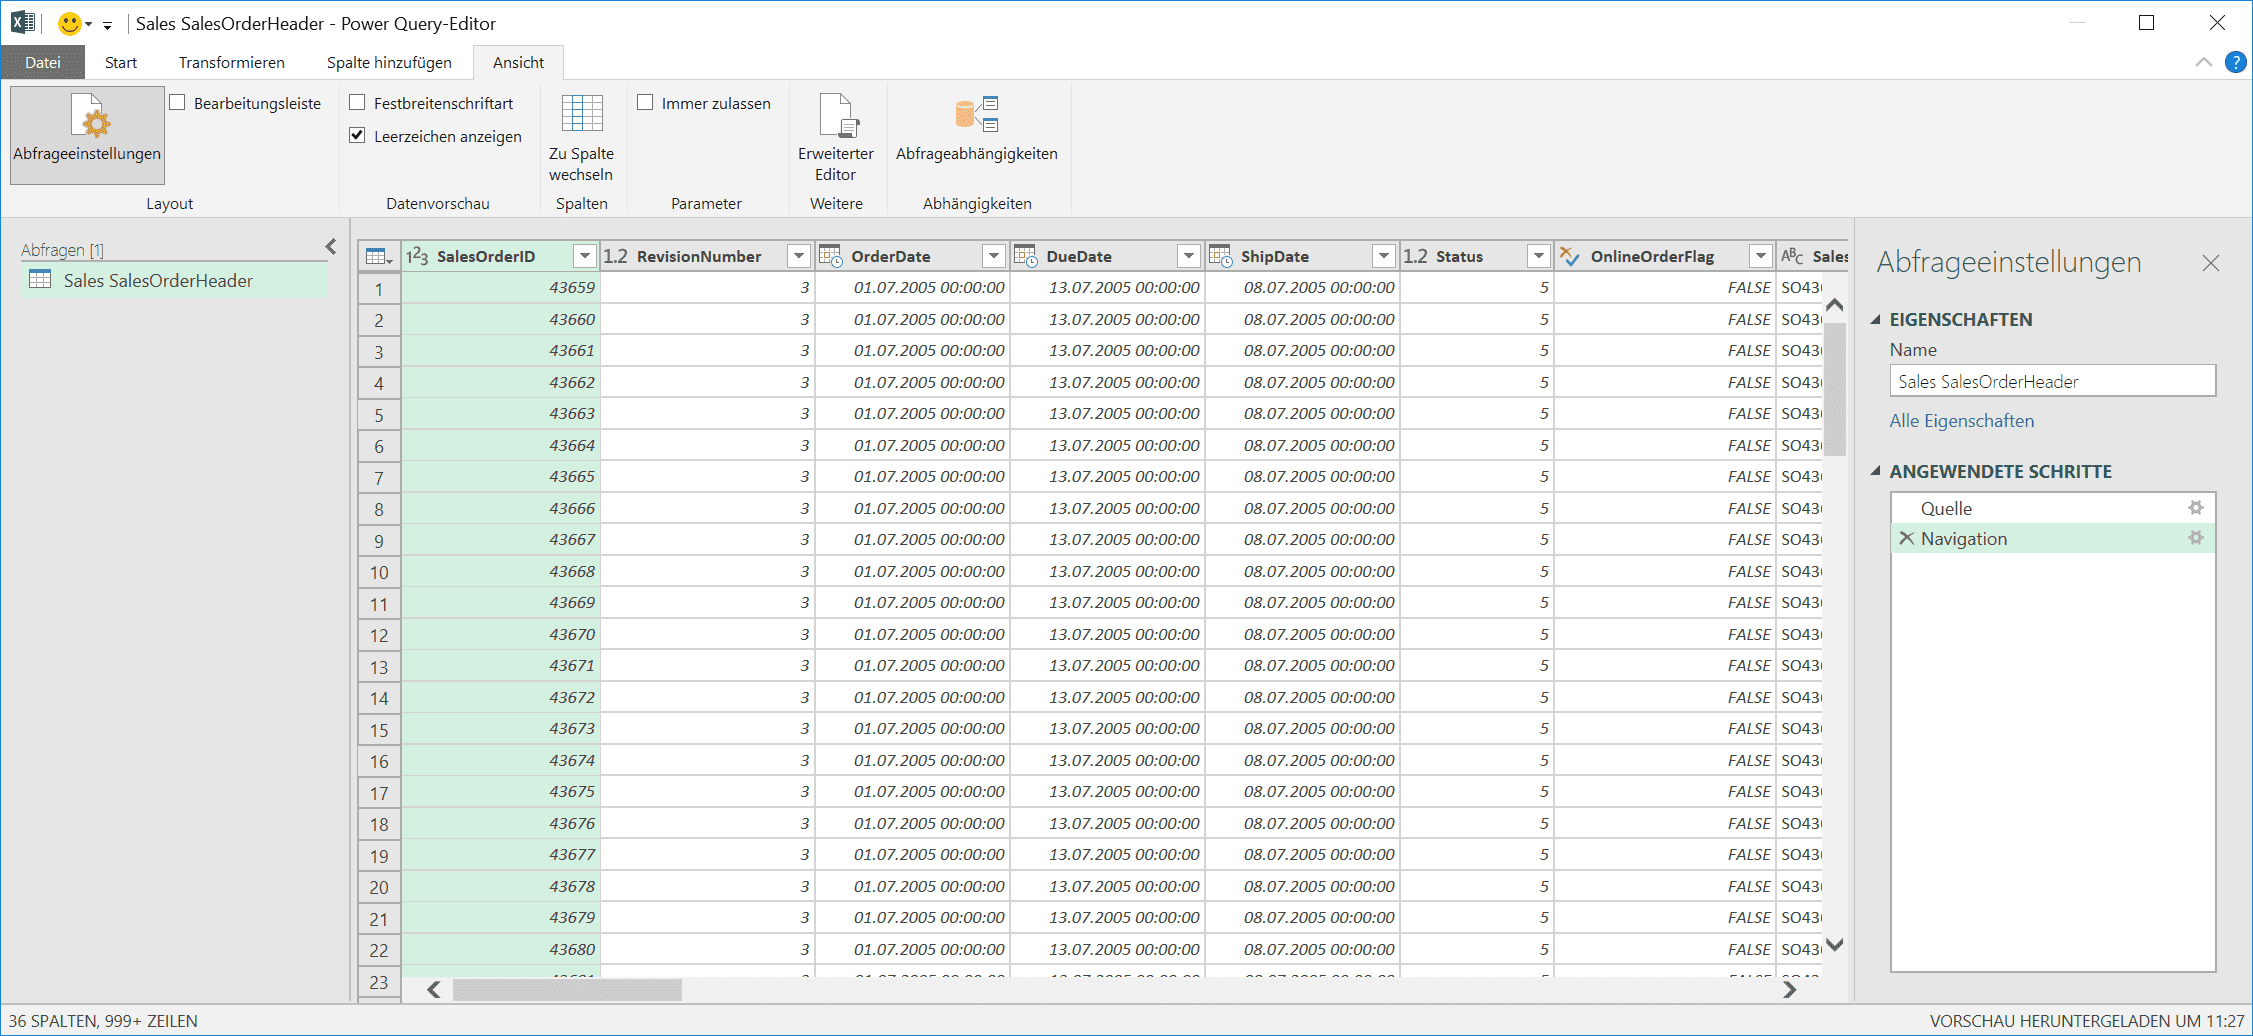Collapse the EIGENSCHAFTEN section

1876,320
